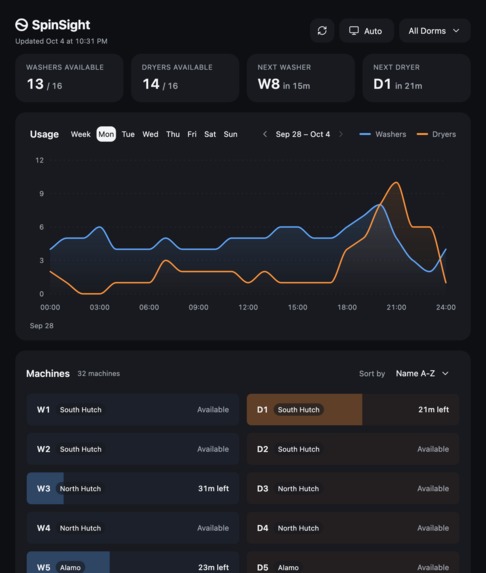Select the Mon usage tab
The image size is (486, 573).
tap(106, 134)
